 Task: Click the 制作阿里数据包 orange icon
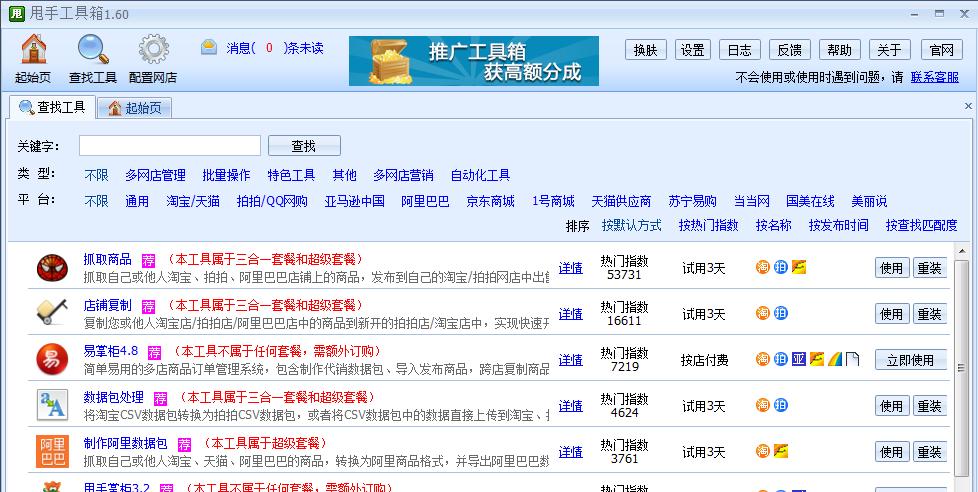pos(52,451)
